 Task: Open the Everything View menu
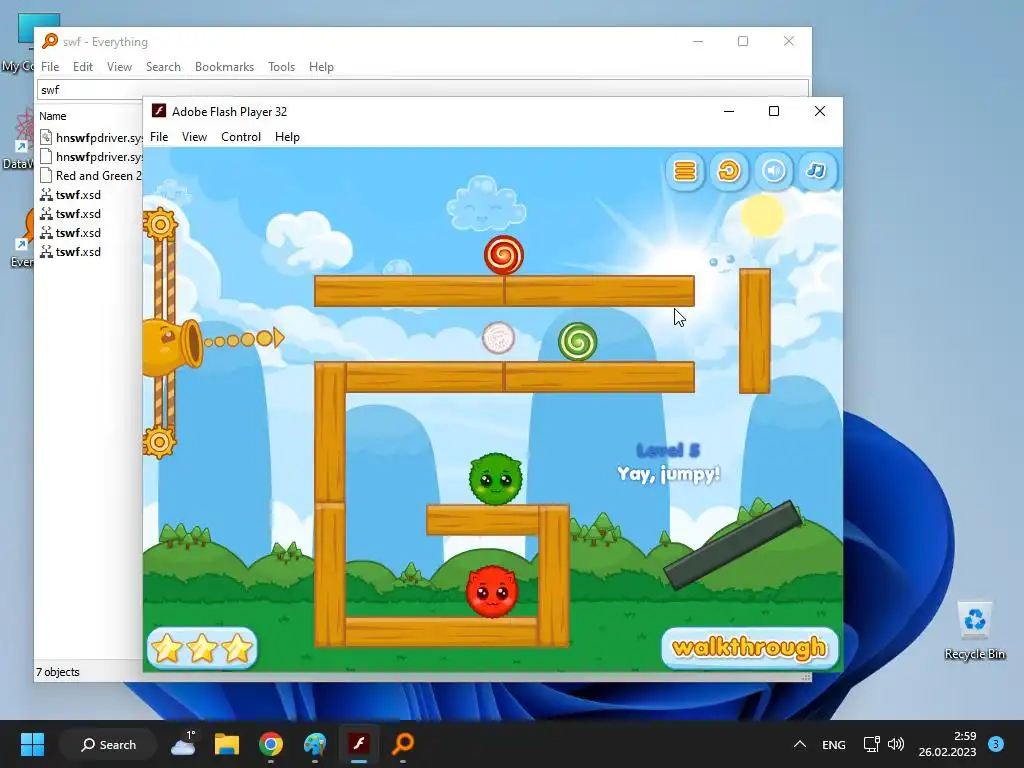pyautogui.click(x=120, y=67)
